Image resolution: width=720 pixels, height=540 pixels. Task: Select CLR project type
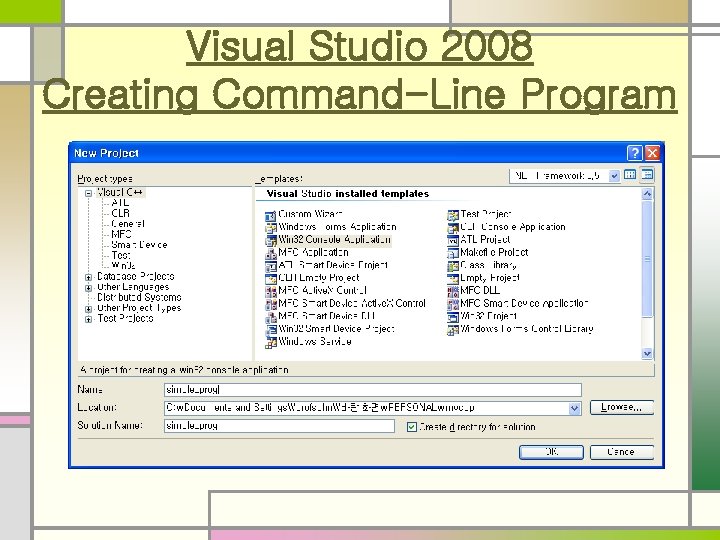tap(121, 213)
